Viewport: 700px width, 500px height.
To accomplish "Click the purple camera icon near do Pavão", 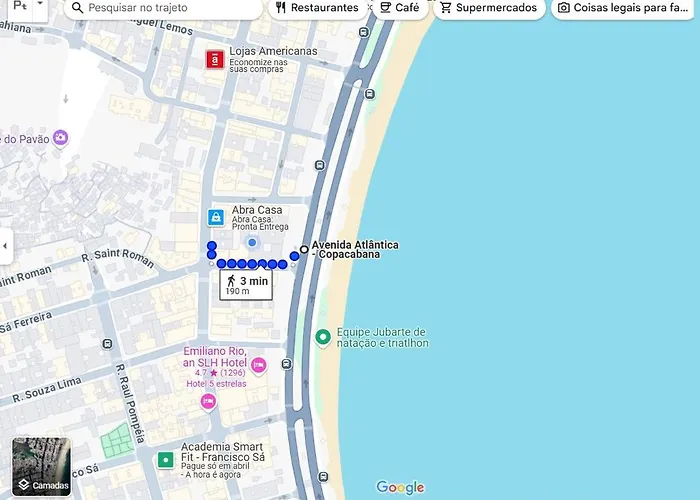I will click(60, 138).
